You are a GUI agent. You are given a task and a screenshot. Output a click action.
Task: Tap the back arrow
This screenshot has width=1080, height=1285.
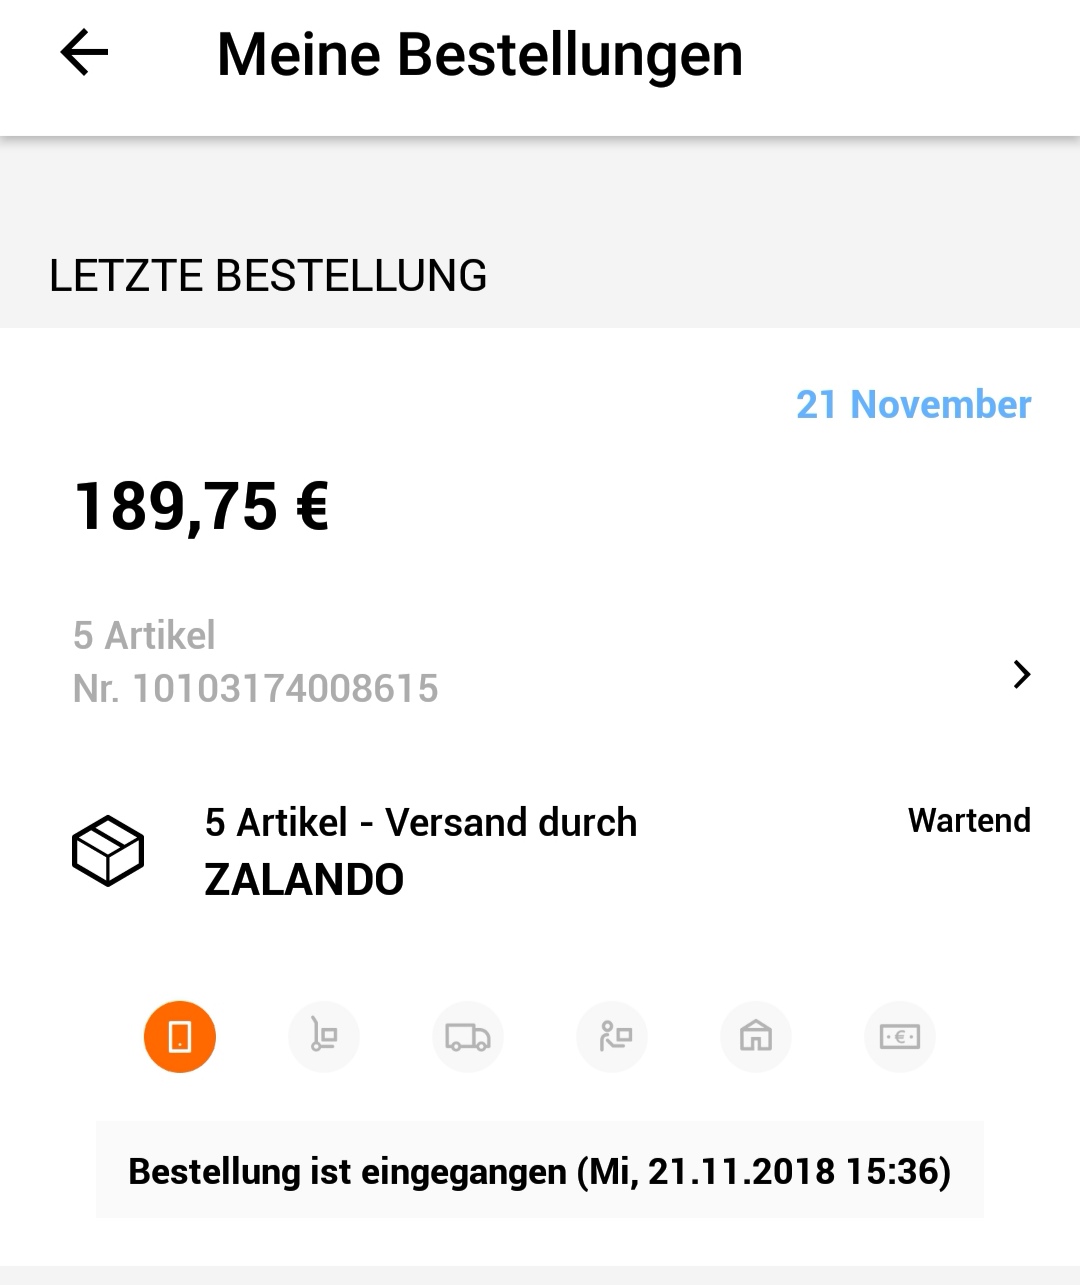pyautogui.click(x=84, y=53)
